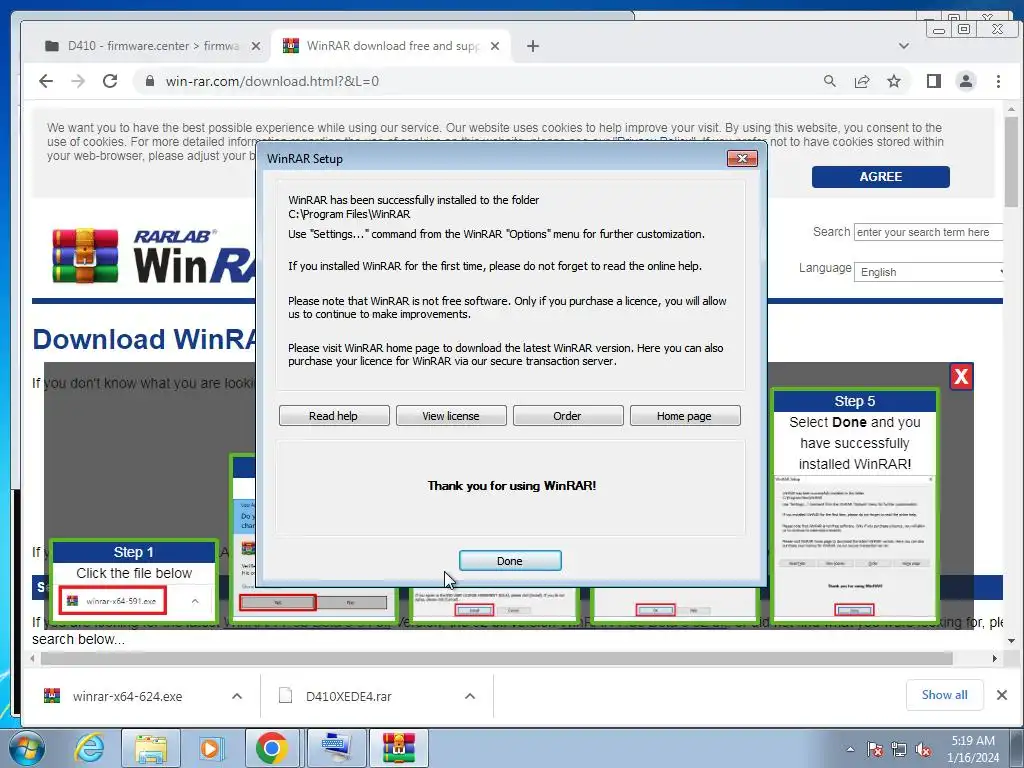The height and width of the screenshot is (768, 1024).
Task: Open Action Center flag icon
Action: click(x=875, y=749)
